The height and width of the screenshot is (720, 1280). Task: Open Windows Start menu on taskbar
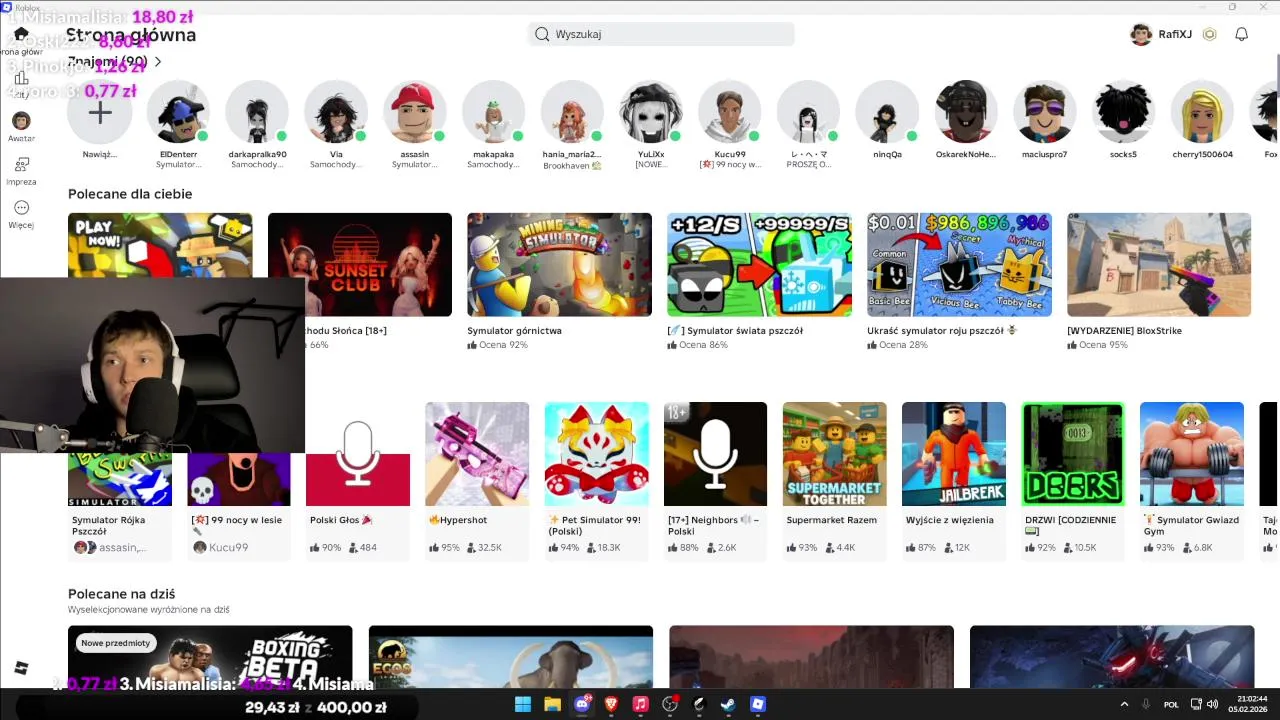pyautogui.click(x=523, y=704)
